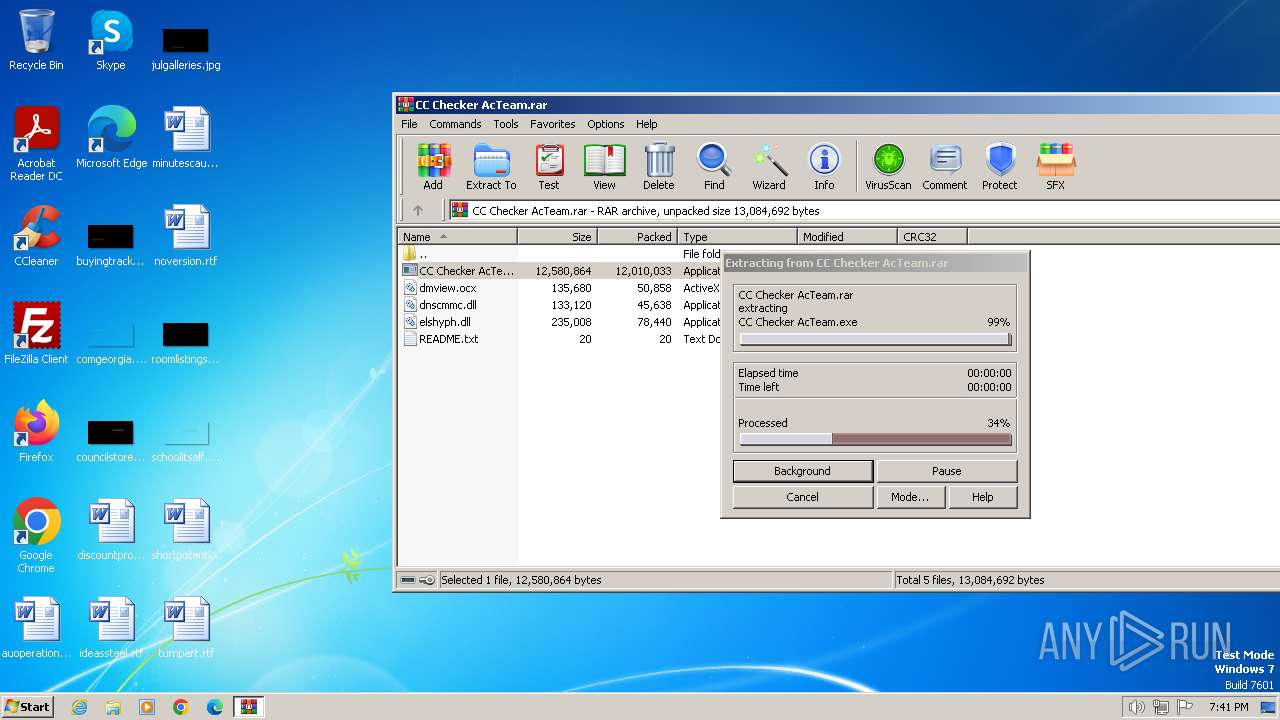Open Internet Explorer from the taskbar
This screenshot has height=720, width=1280.
[79, 707]
